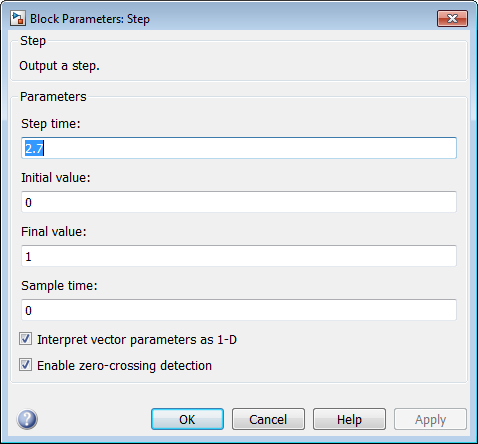Click the 'Initial value:' label
This screenshot has height=444, width=478.
[x=56, y=178]
